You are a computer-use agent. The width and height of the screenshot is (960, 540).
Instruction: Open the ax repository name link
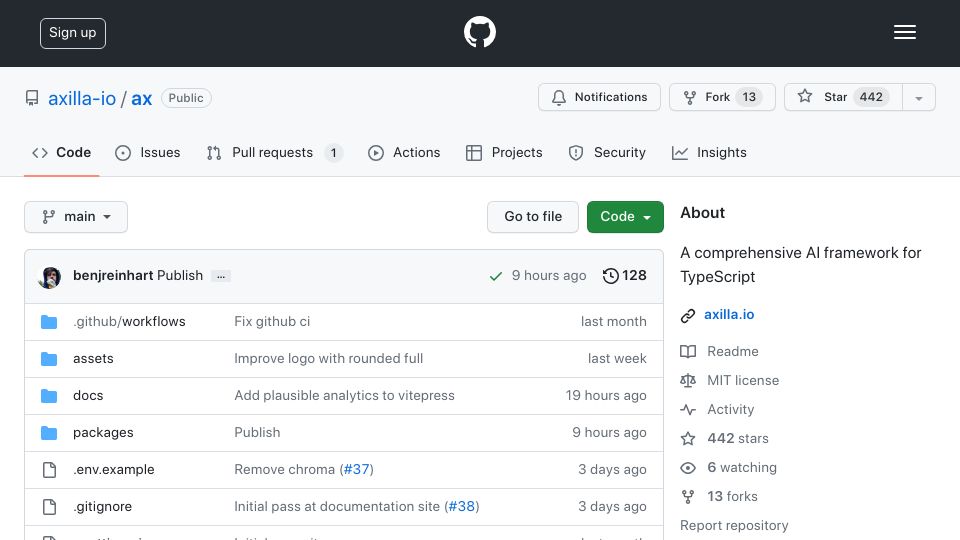[x=141, y=98]
